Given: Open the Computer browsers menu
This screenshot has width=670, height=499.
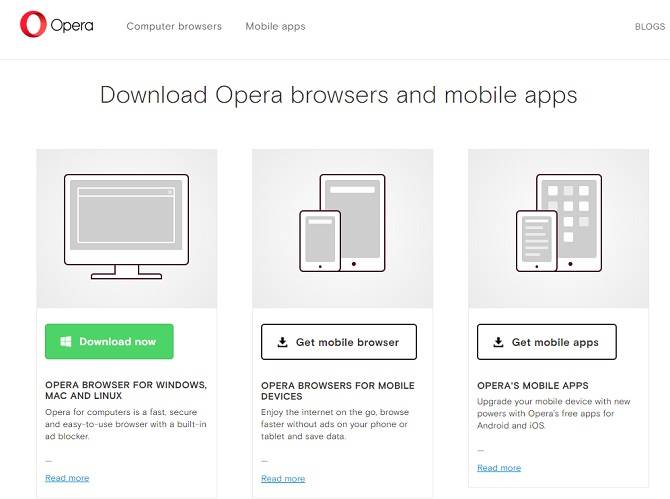Looking at the screenshot, I should click(174, 26).
